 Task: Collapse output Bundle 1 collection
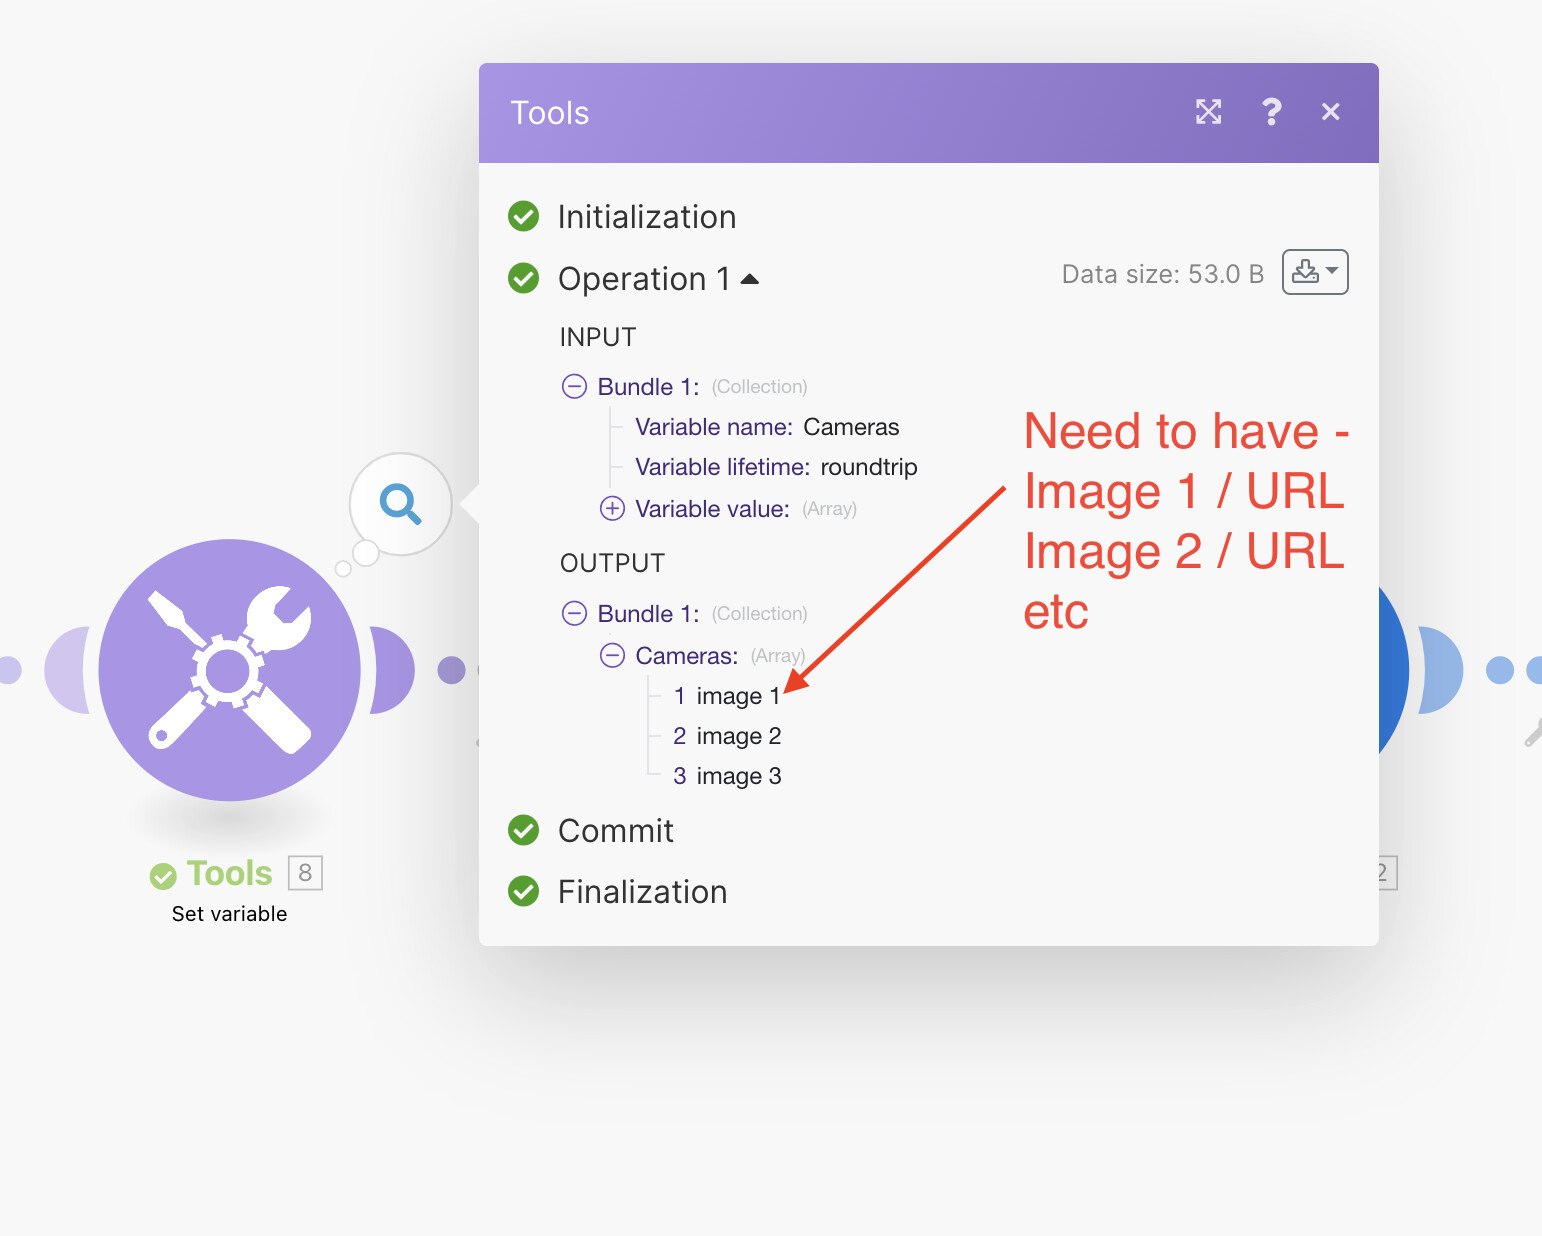574,614
